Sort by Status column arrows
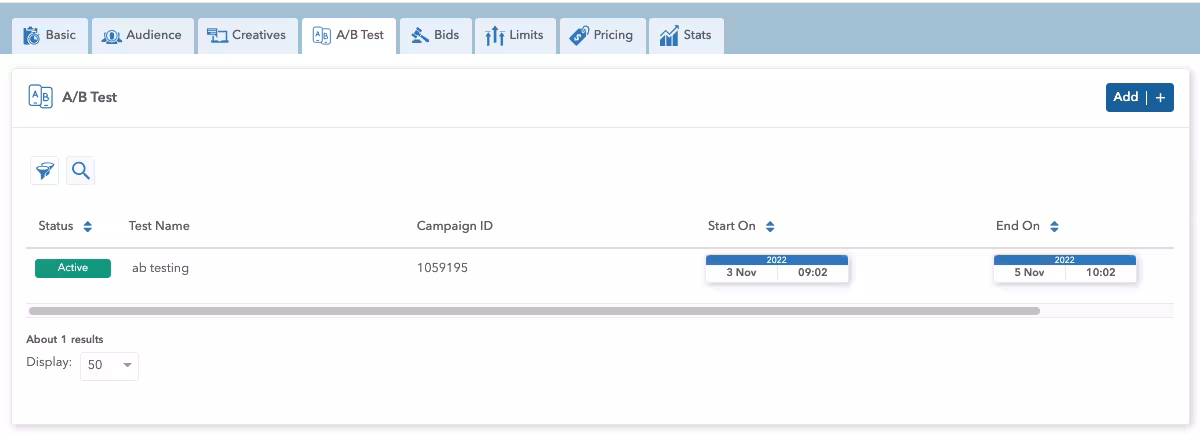 click(x=88, y=227)
